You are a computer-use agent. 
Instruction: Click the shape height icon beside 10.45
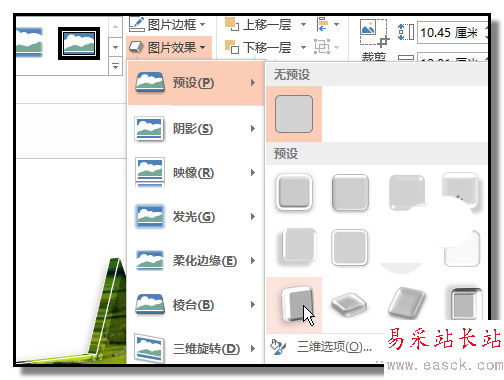click(x=406, y=33)
